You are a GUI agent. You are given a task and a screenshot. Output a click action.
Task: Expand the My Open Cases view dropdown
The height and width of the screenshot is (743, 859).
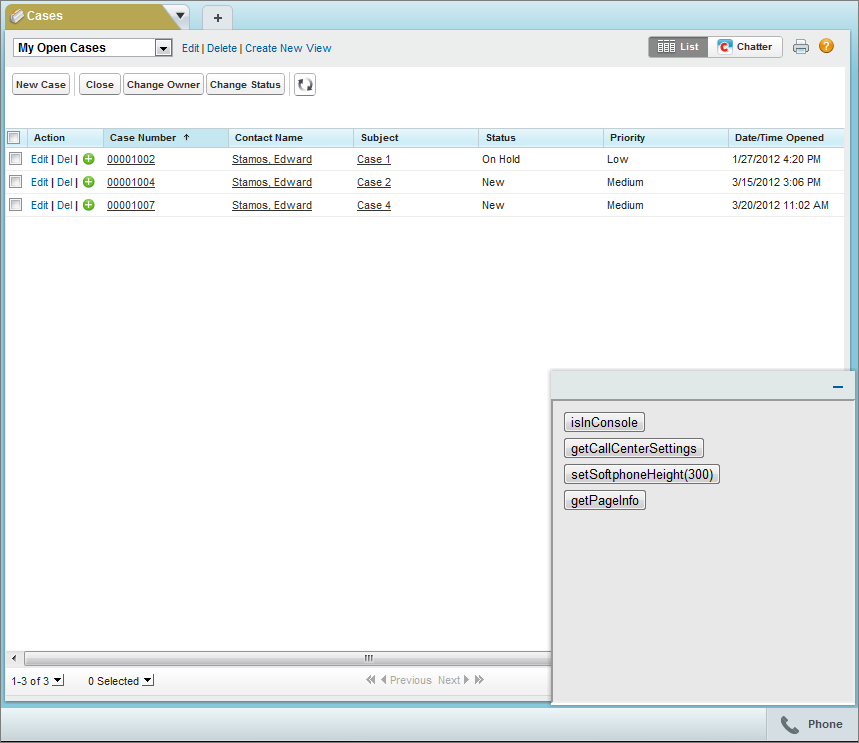tap(163, 48)
